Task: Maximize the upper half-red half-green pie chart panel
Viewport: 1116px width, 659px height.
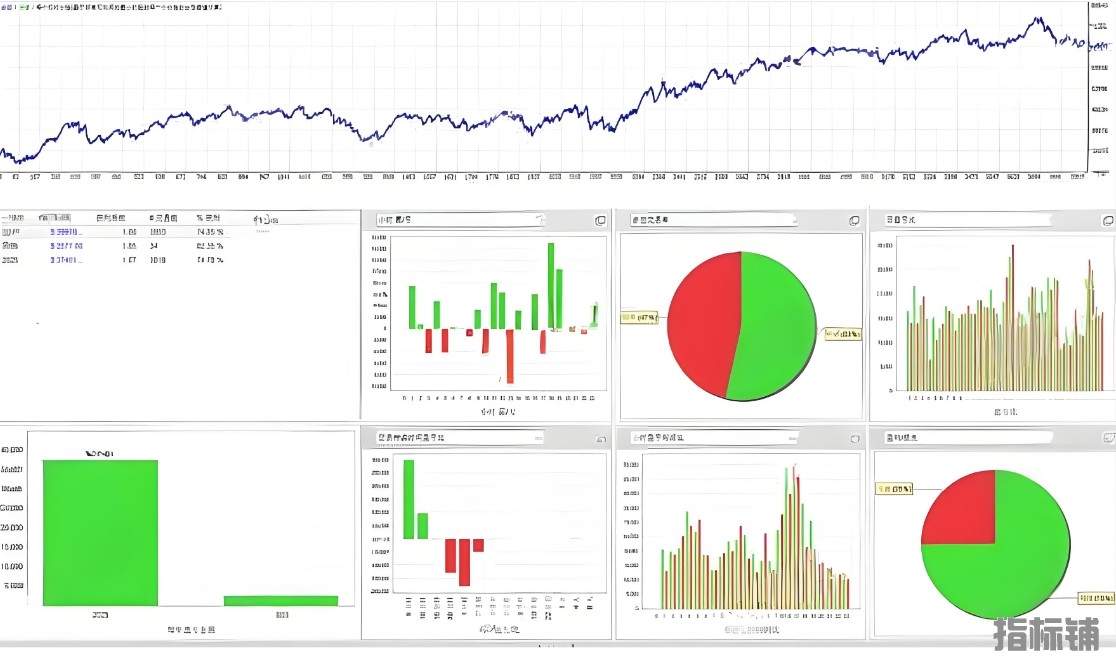Action: tap(854, 220)
